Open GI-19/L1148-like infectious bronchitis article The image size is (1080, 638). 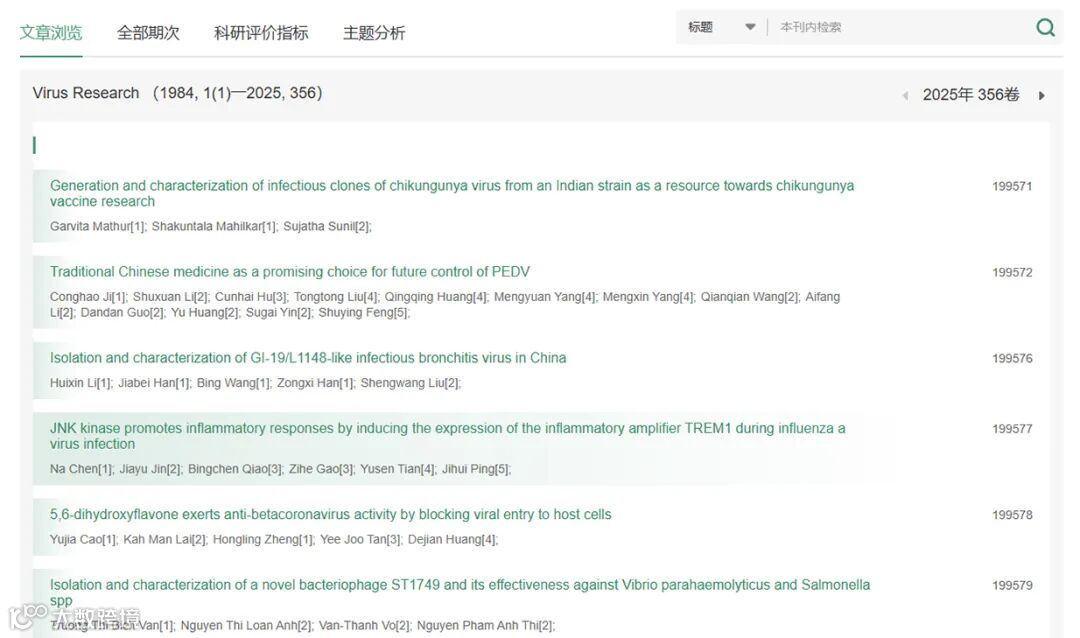coord(308,358)
